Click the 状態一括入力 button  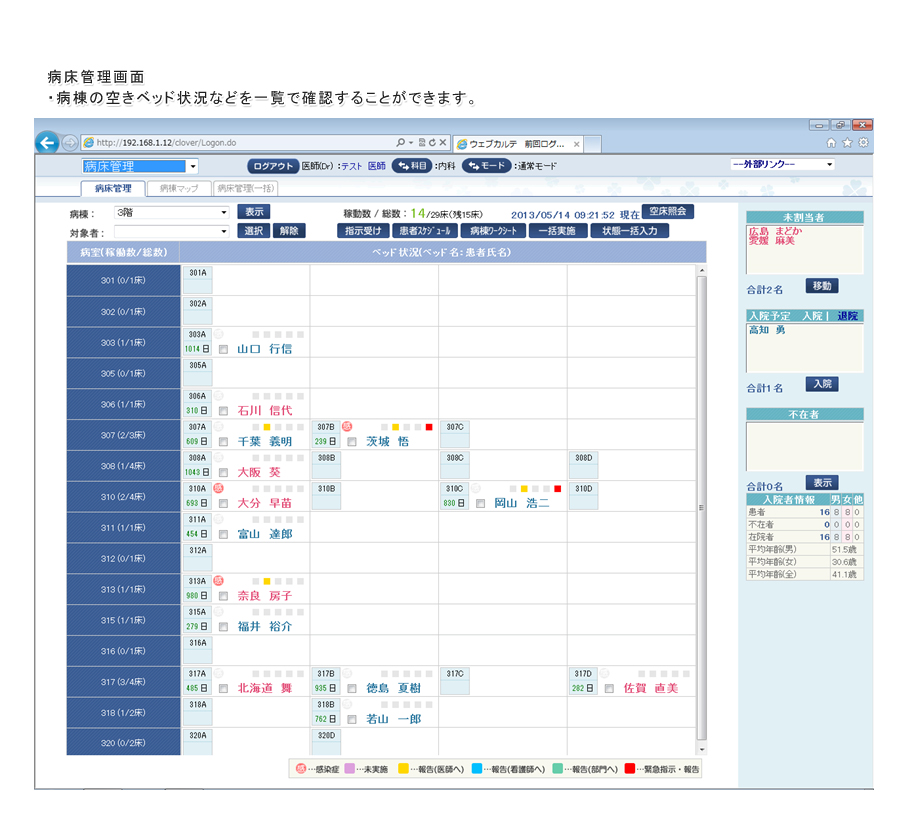630,231
